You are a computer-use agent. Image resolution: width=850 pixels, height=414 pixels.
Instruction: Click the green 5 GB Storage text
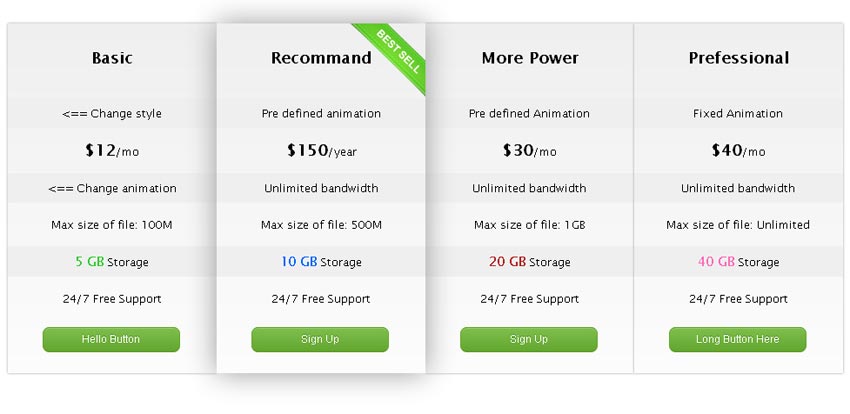point(112,262)
